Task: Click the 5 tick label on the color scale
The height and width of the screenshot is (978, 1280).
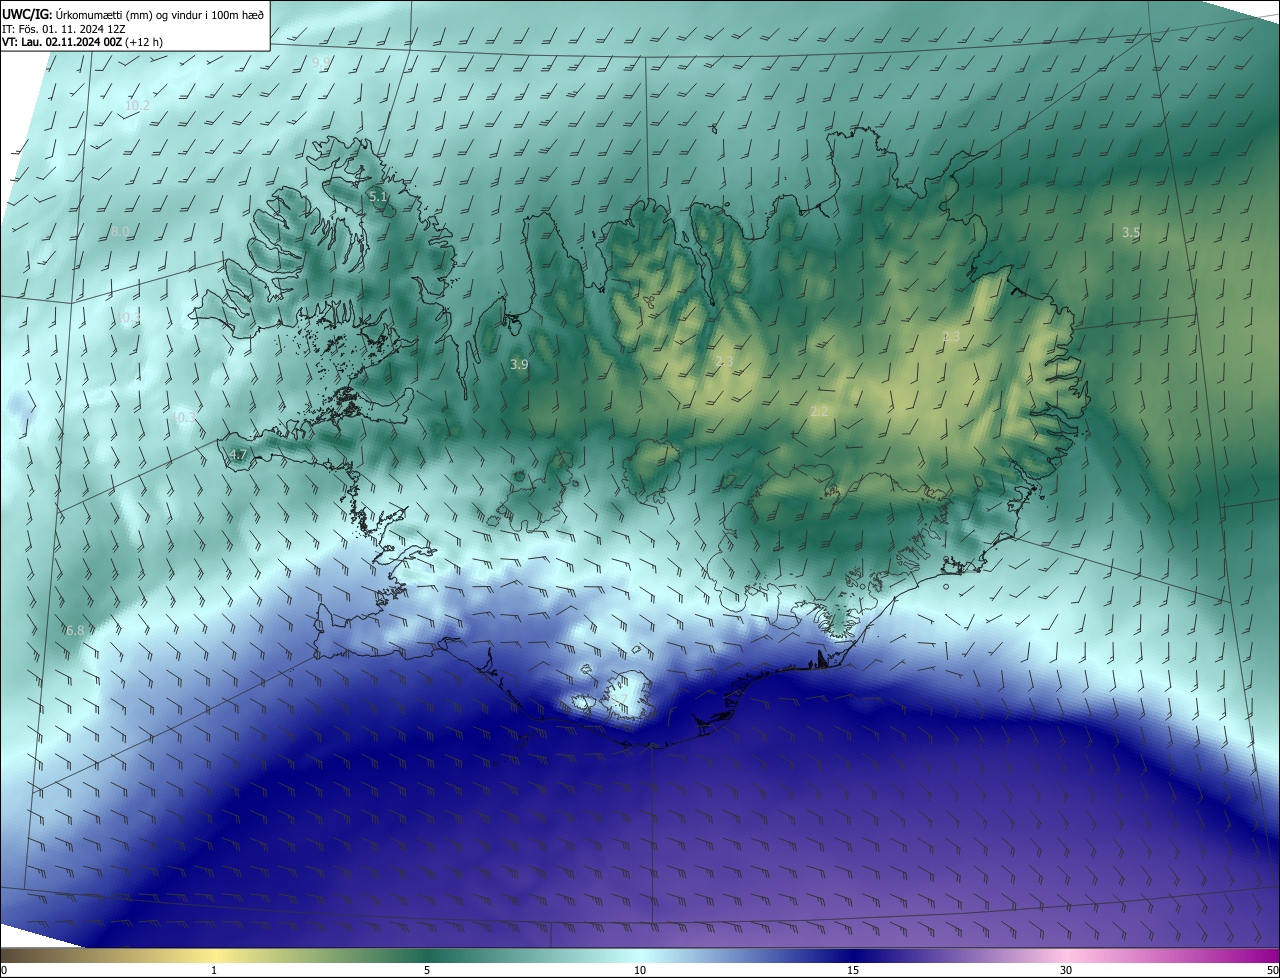Action: pyautogui.click(x=427, y=970)
